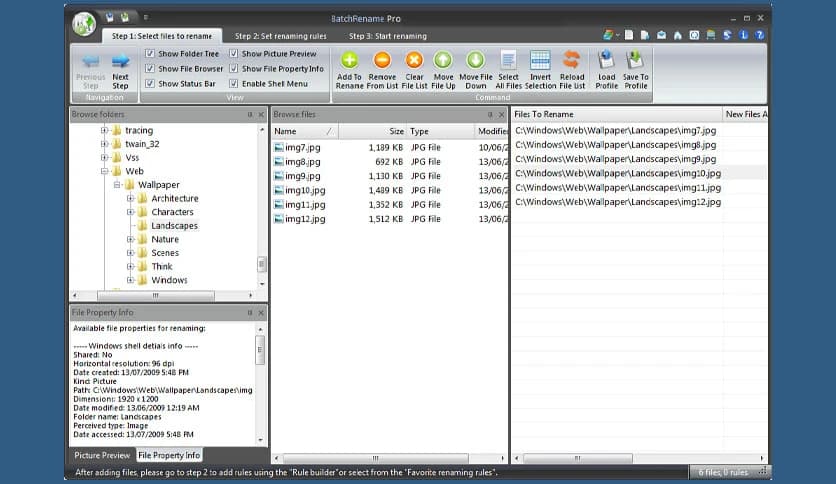
Task: Click the Browse files horizontal scrollbar
Action: (x=375, y=458)
